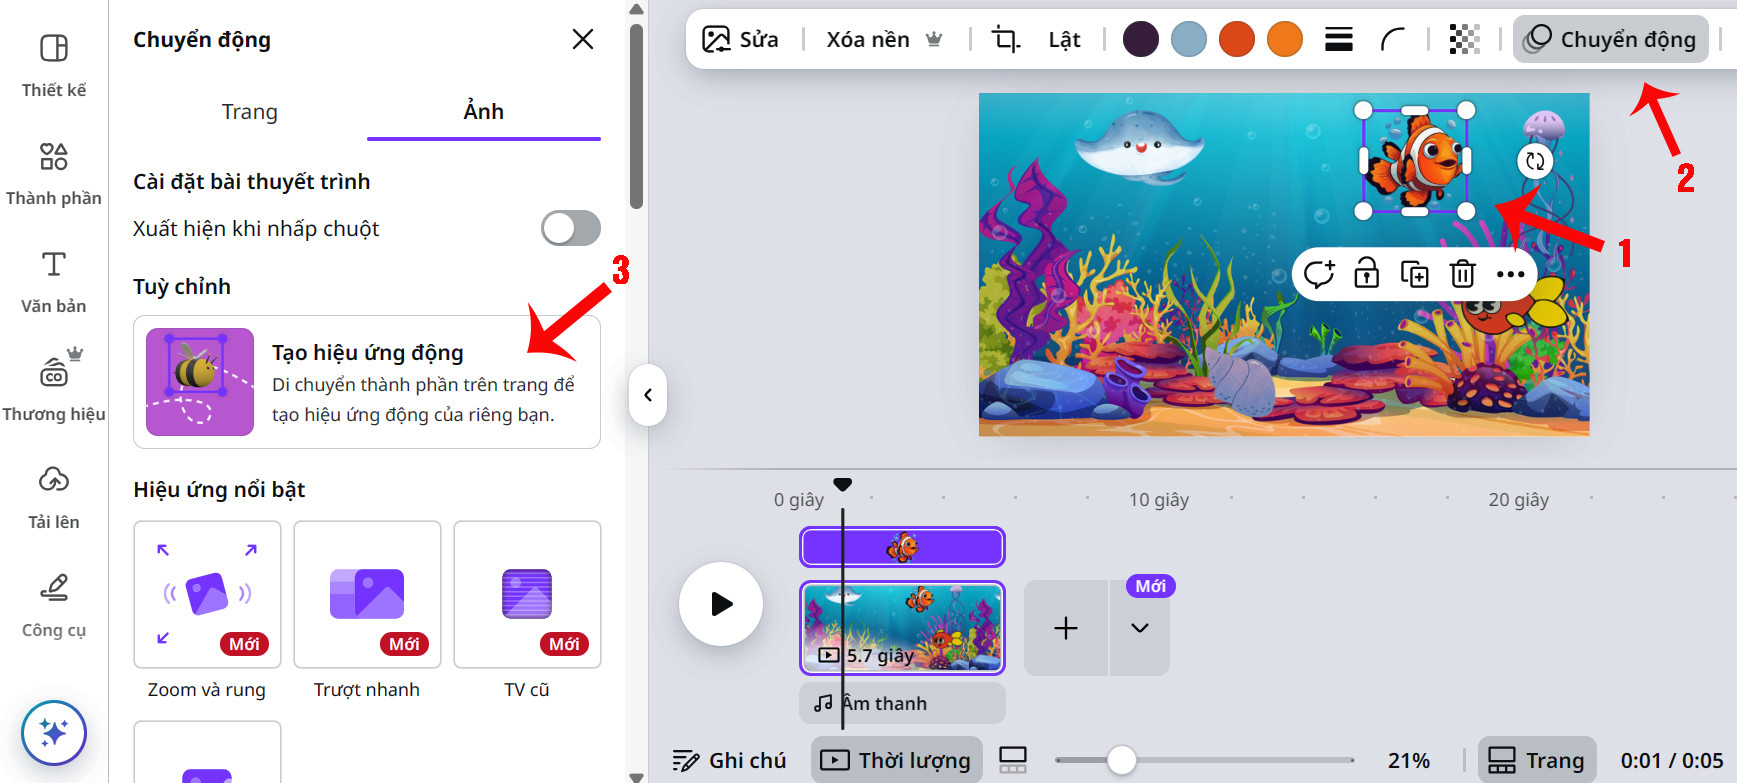Click the 0:01 / 0:05 time readout
The width and height of the screenshot is (1737, 783).
[1672, 760]
